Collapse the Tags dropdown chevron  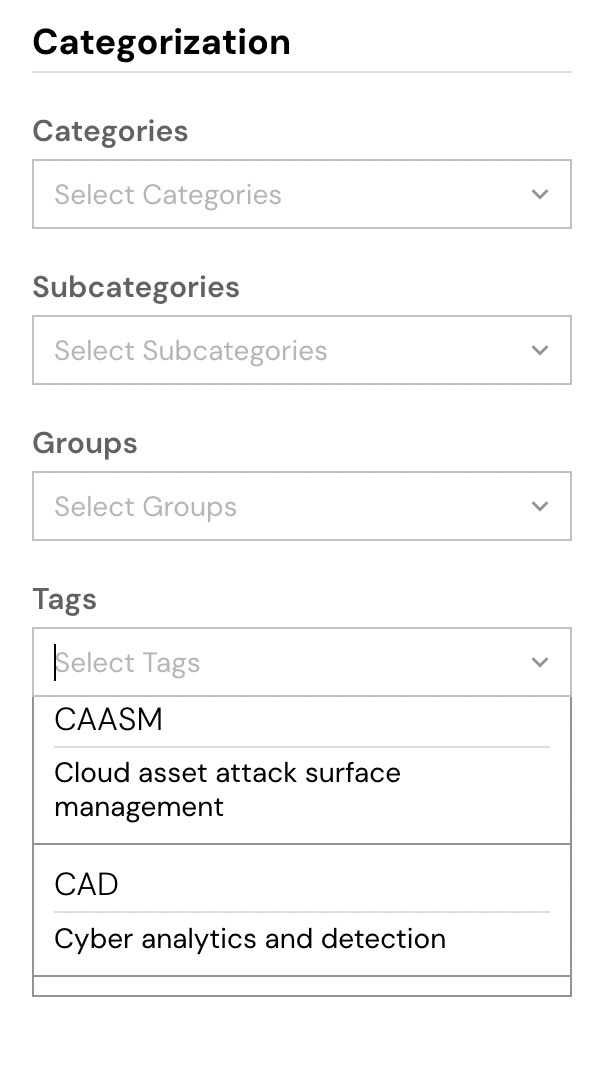pos(540,662)
